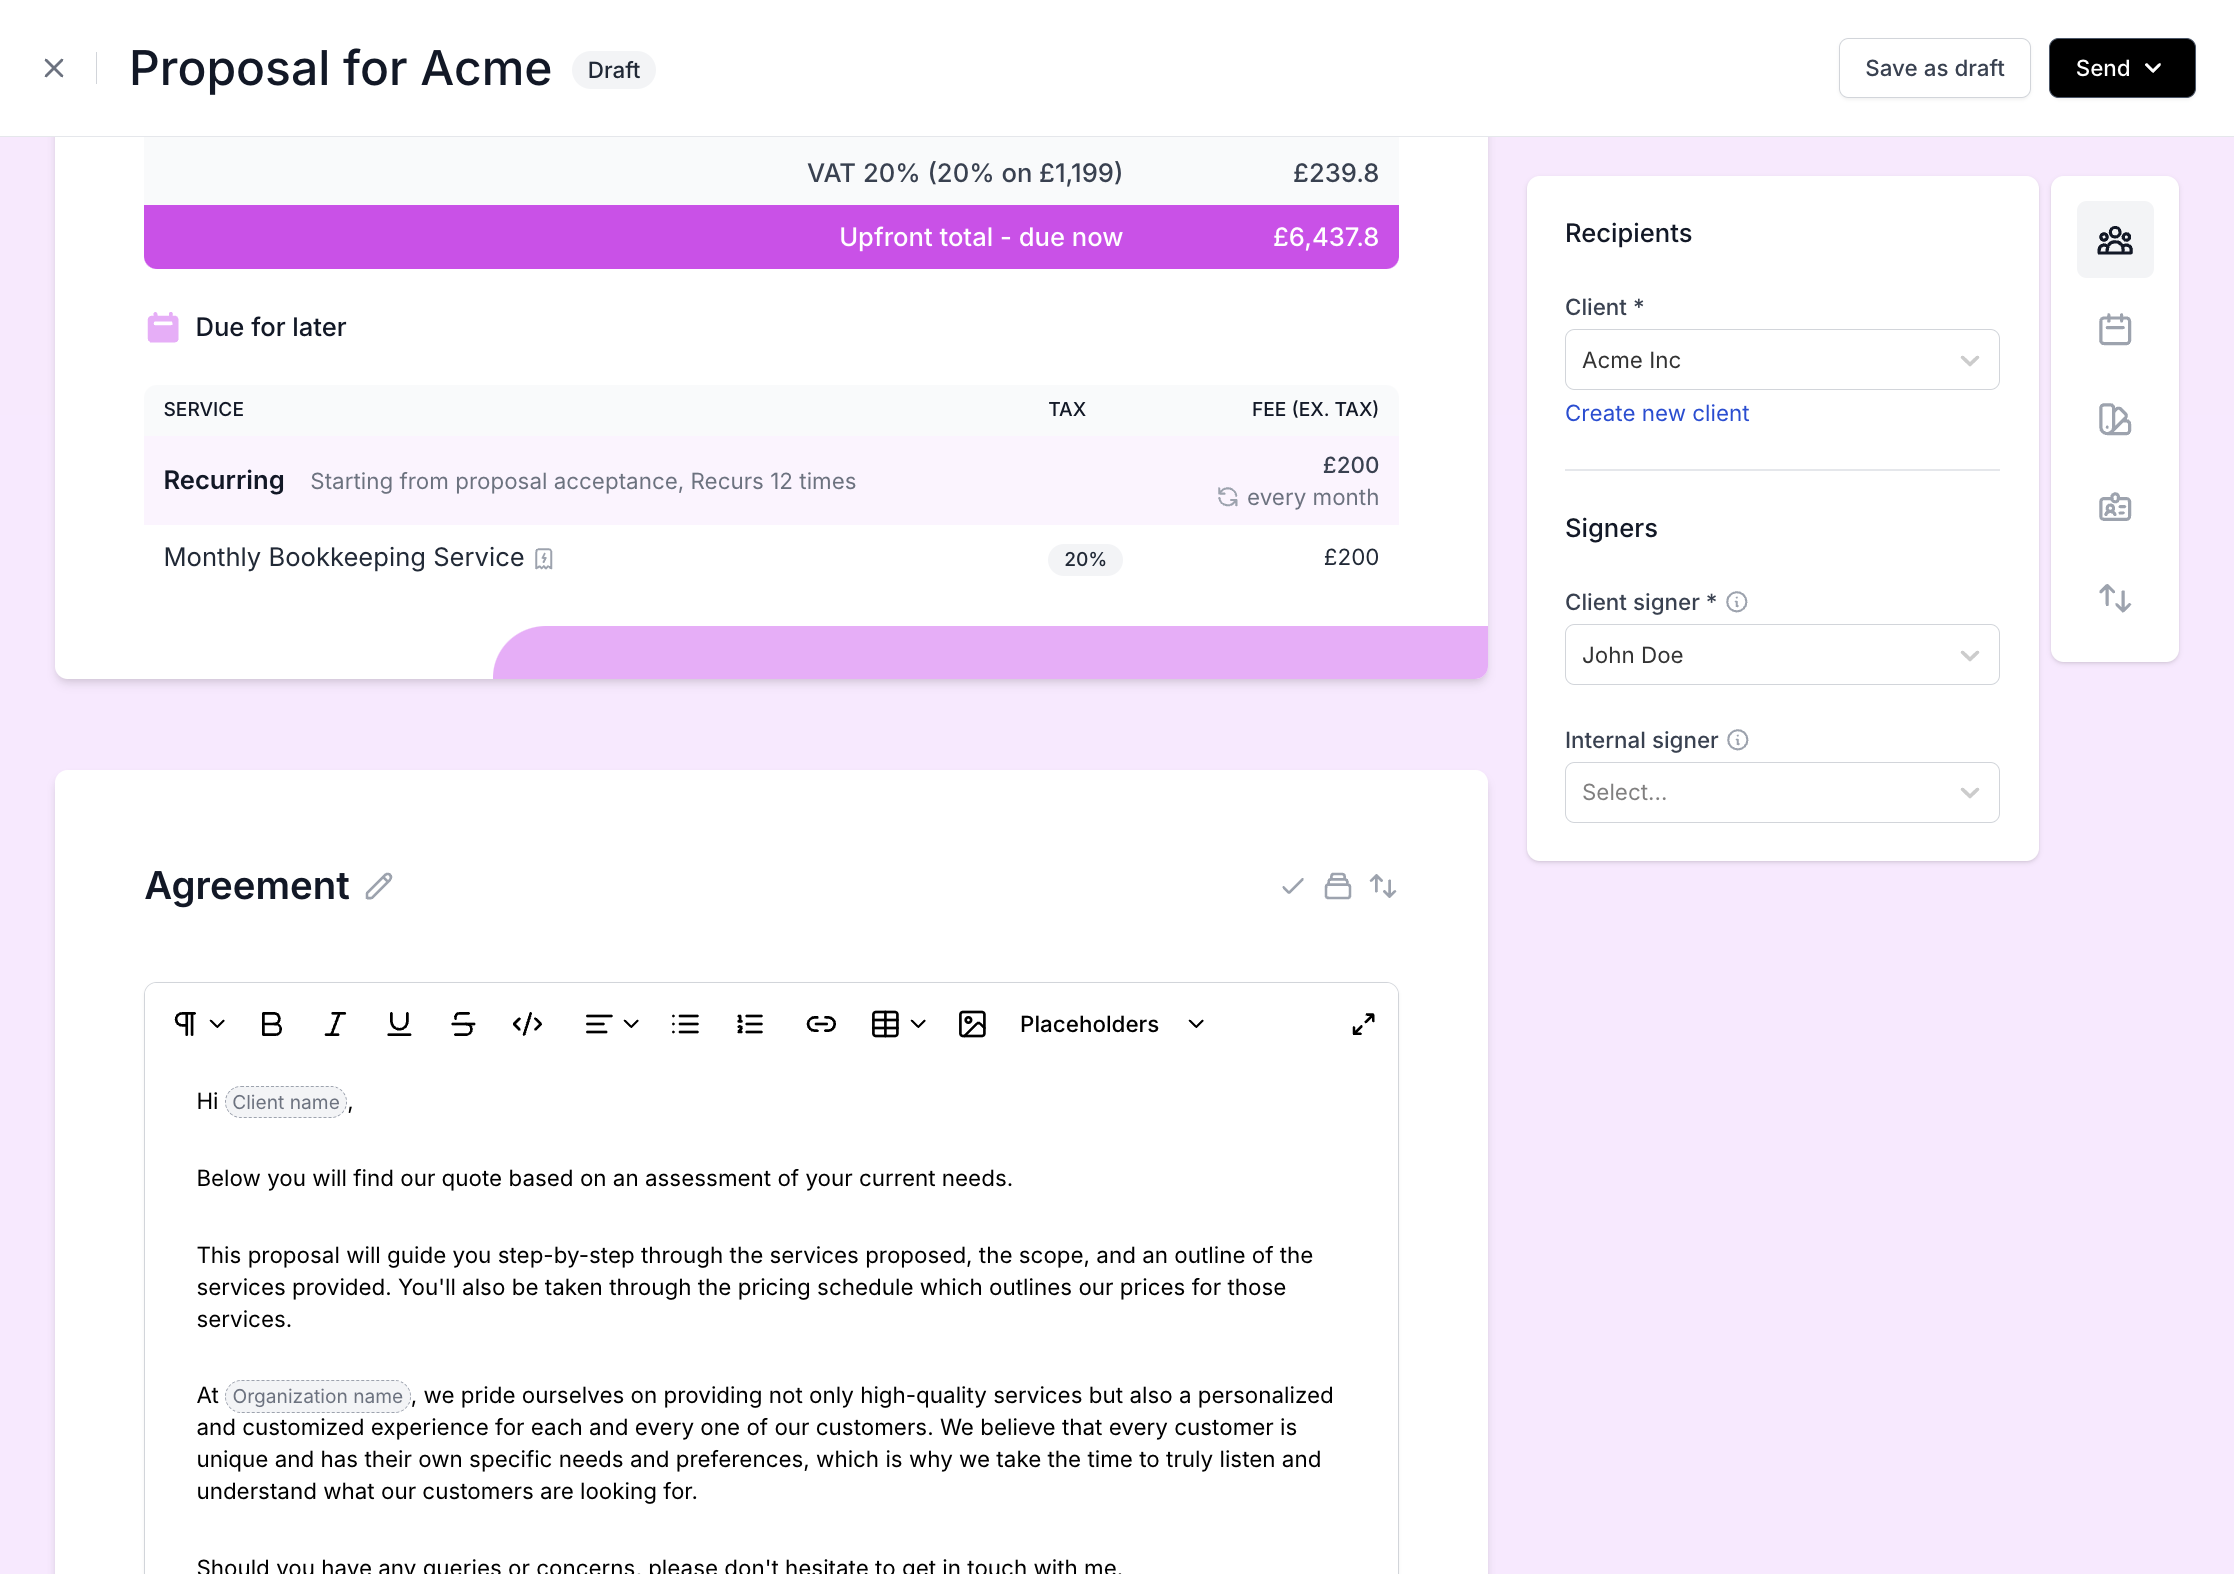Click the template tray icon in Agreement header

click(1337, 886)
